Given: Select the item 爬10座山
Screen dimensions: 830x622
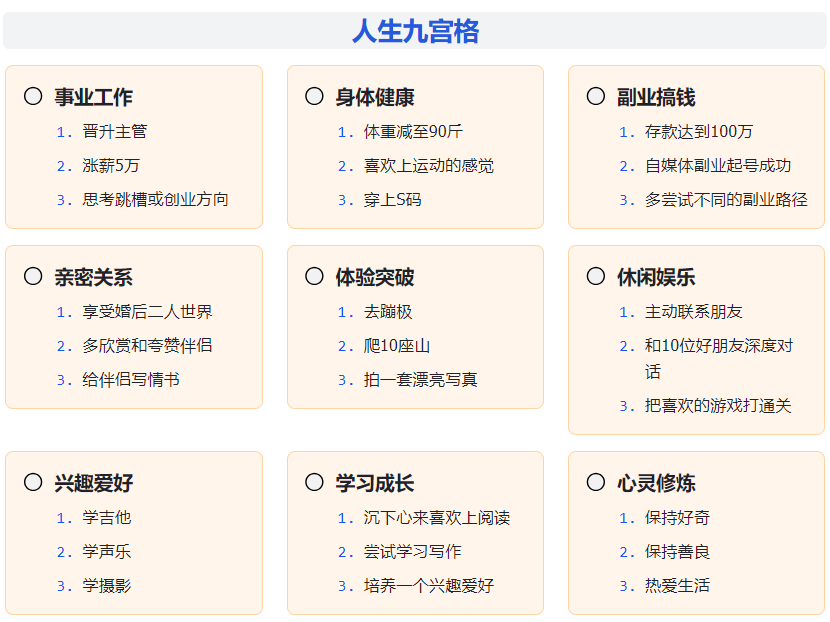Looking at the screenshot, I should click(396, 346).
